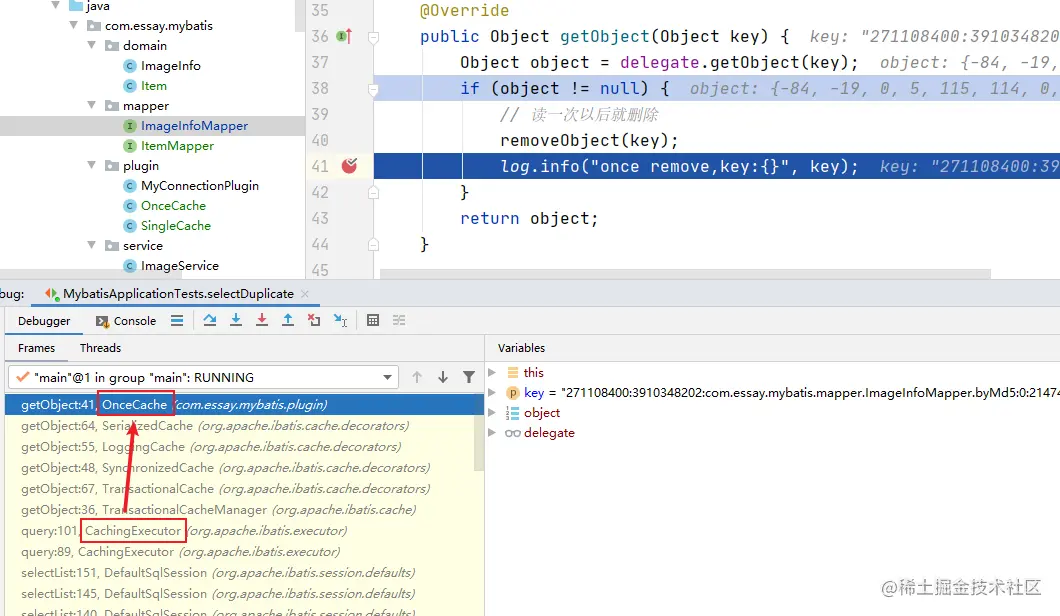Viewport: 1060px width, 616px height.
Task: Click the console layout lines icon after Console
Action: coord(177,320)
